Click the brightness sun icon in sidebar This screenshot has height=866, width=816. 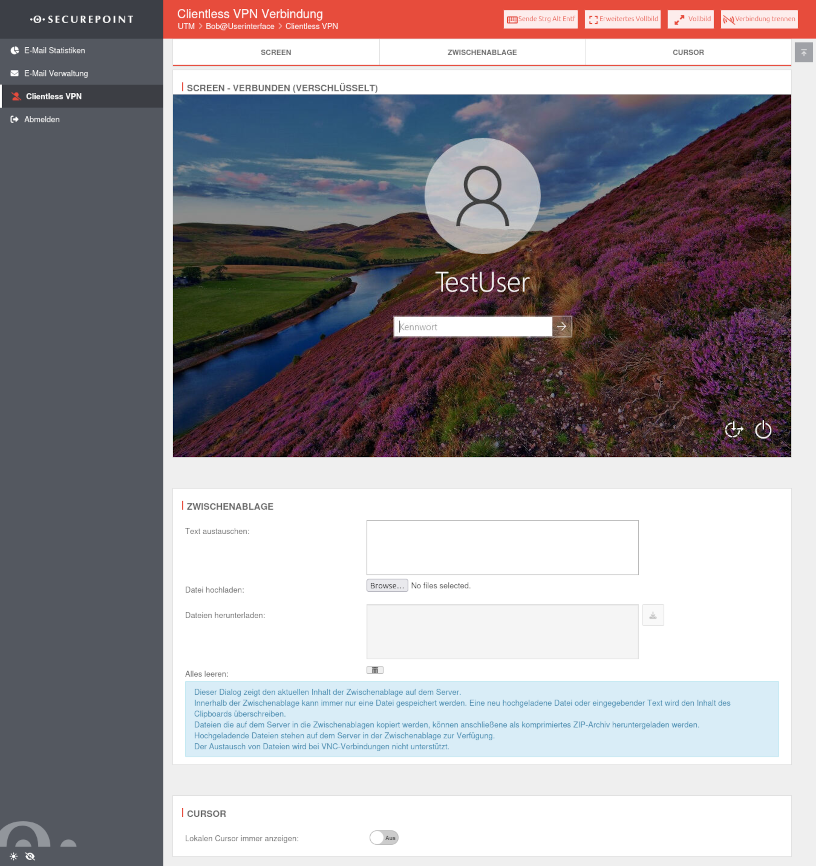[x=14, y=857]
